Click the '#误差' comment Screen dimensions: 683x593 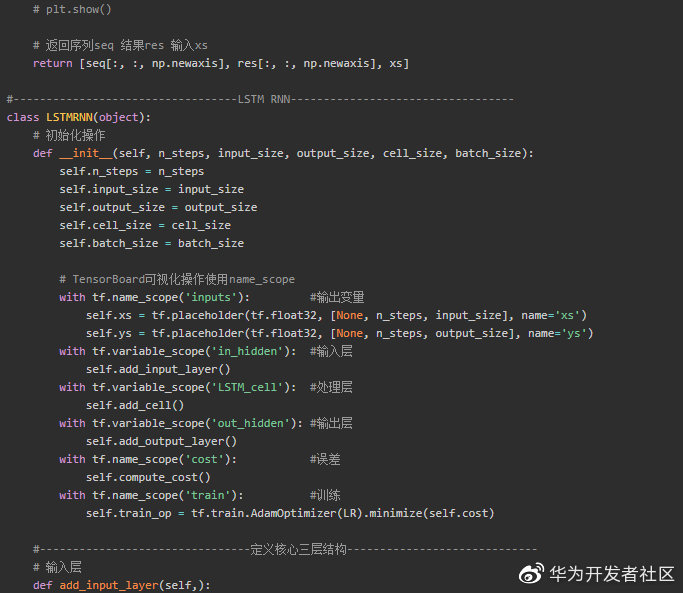(x=325, y=460)
